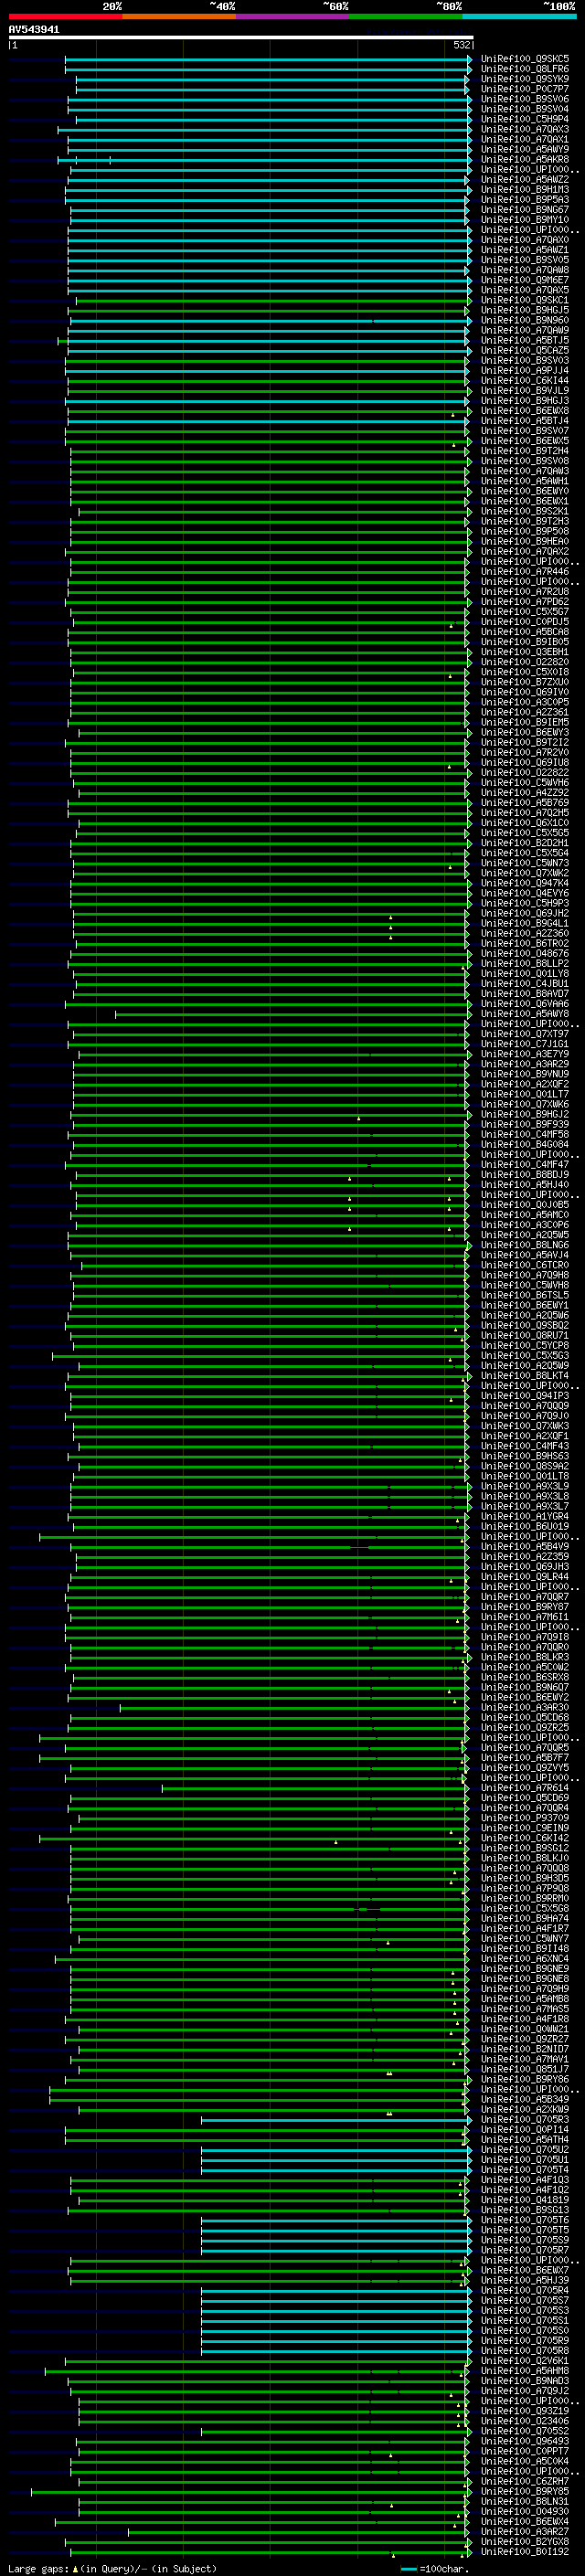
Task: Click the query end position 532
Action: tap(462, 45)
